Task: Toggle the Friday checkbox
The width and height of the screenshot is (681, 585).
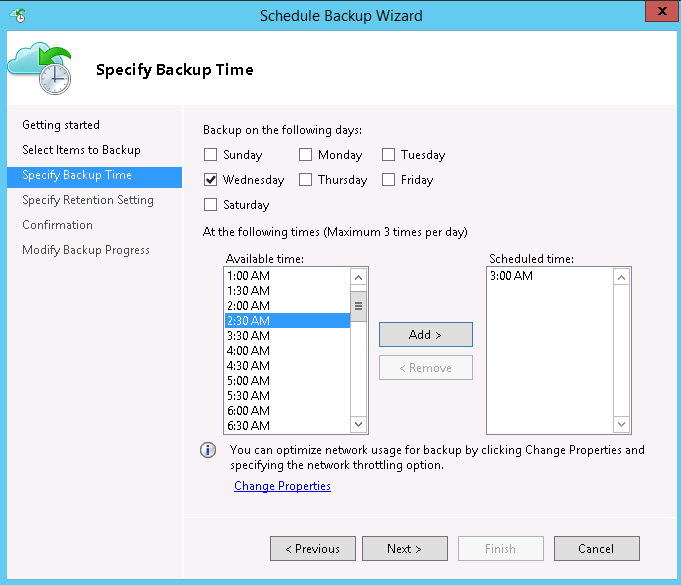Action: point(388,180)
